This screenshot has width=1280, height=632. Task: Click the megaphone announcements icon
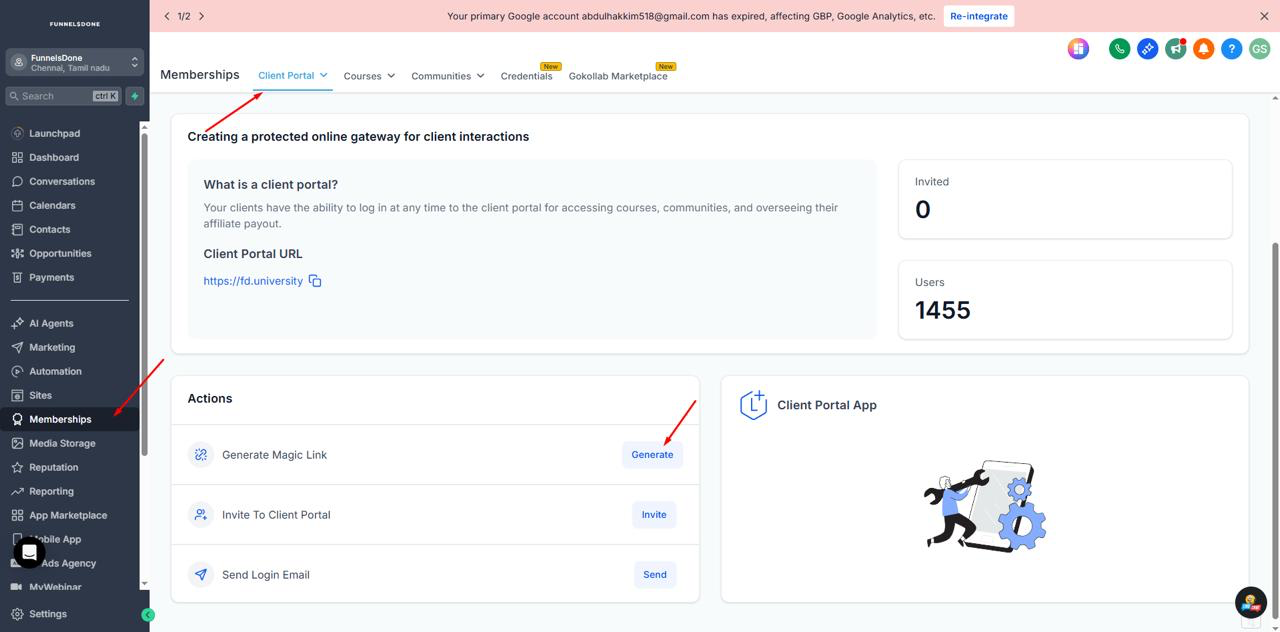coord(1175,48)
